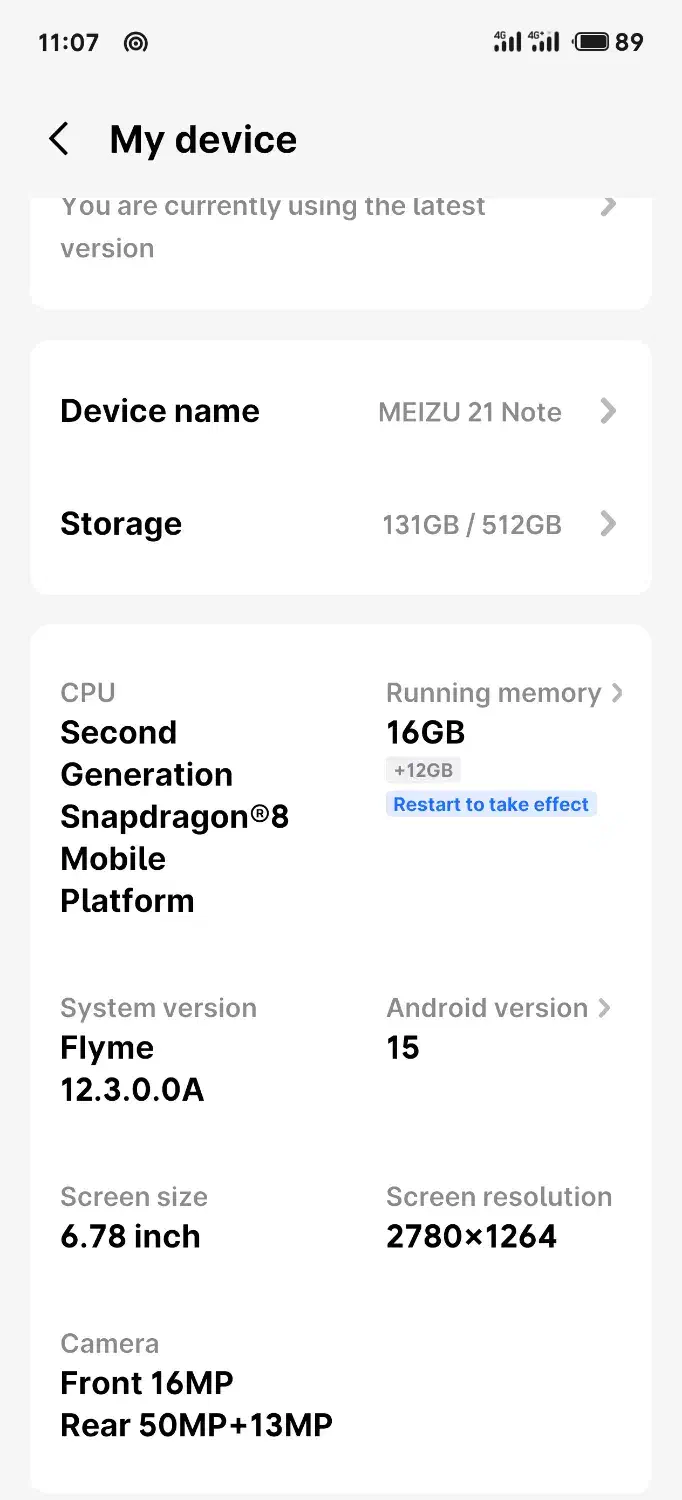This screenshot has height=1500, width=682.
Task: Tap the second 4G signal icon
Action: [x=544, y=41]
